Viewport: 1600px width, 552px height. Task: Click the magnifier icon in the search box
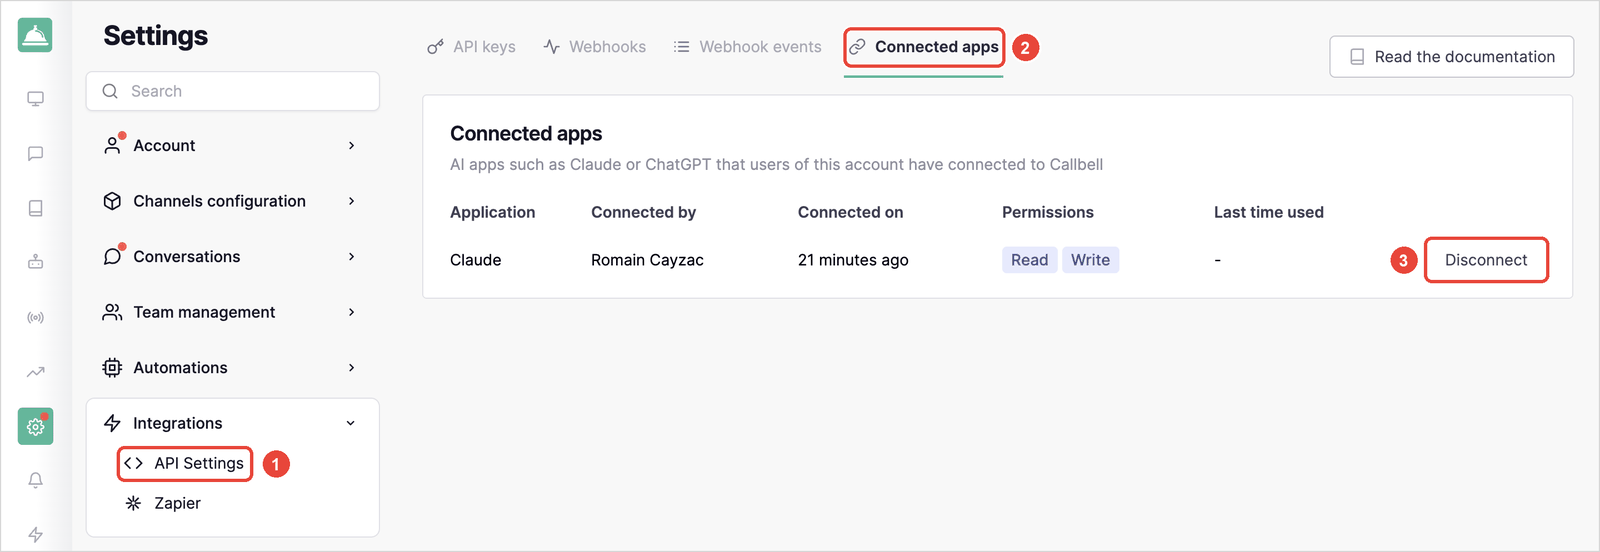(x=110, y=91)
